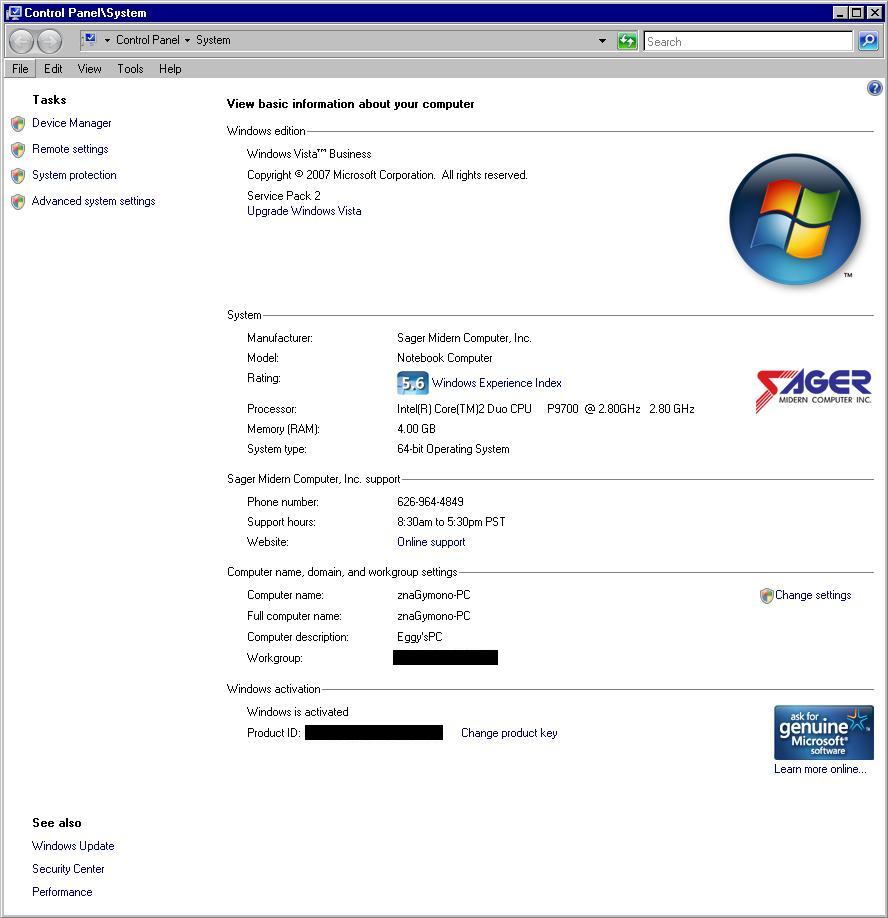Select the support phone number 626-964-4849
This screenshot has height=918, width=888.
click(x=430, y=502)
